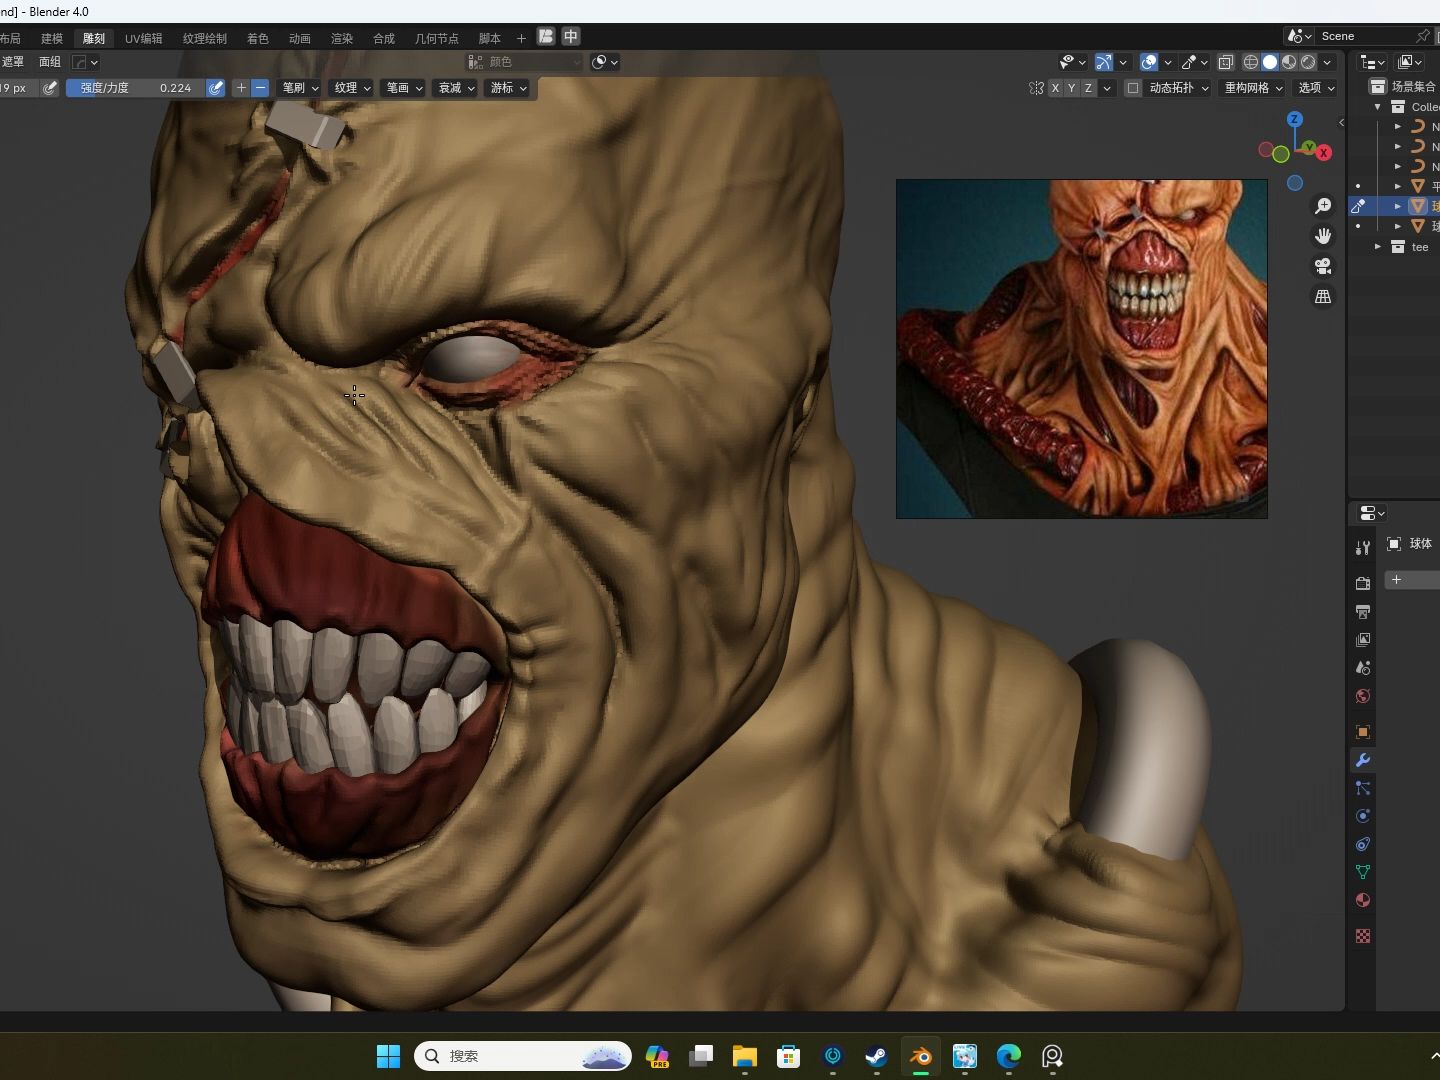Open the World properties tab icon

click(x=1363, y=696)
